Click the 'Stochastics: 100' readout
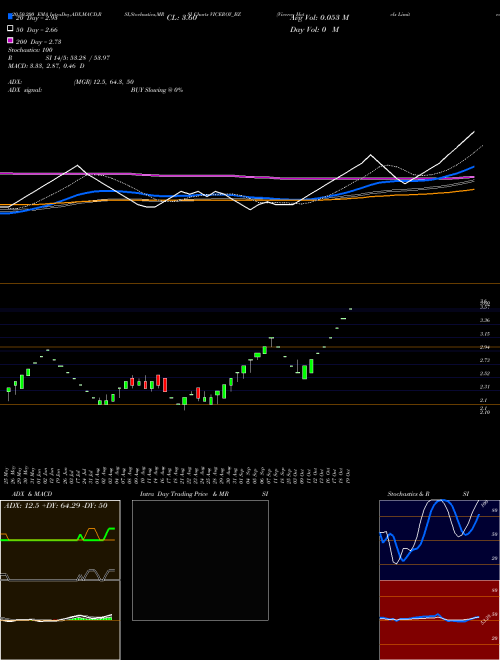Viewport: 500px width, 660px height. [30, 50]
